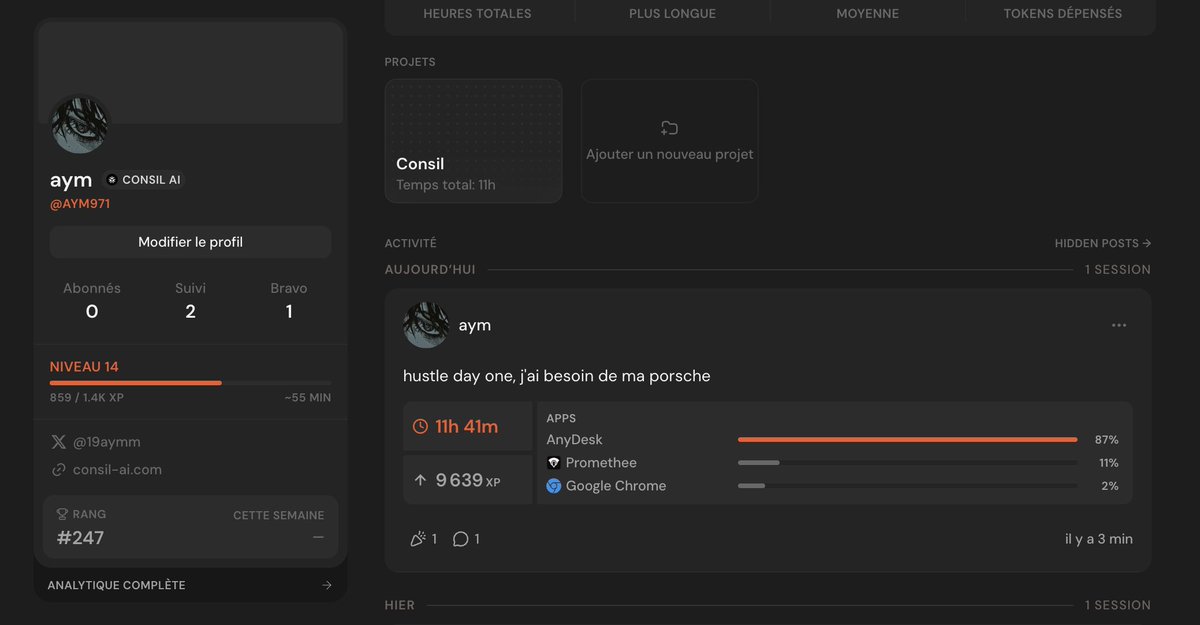Click the Abonnés count

pos(92,312)
